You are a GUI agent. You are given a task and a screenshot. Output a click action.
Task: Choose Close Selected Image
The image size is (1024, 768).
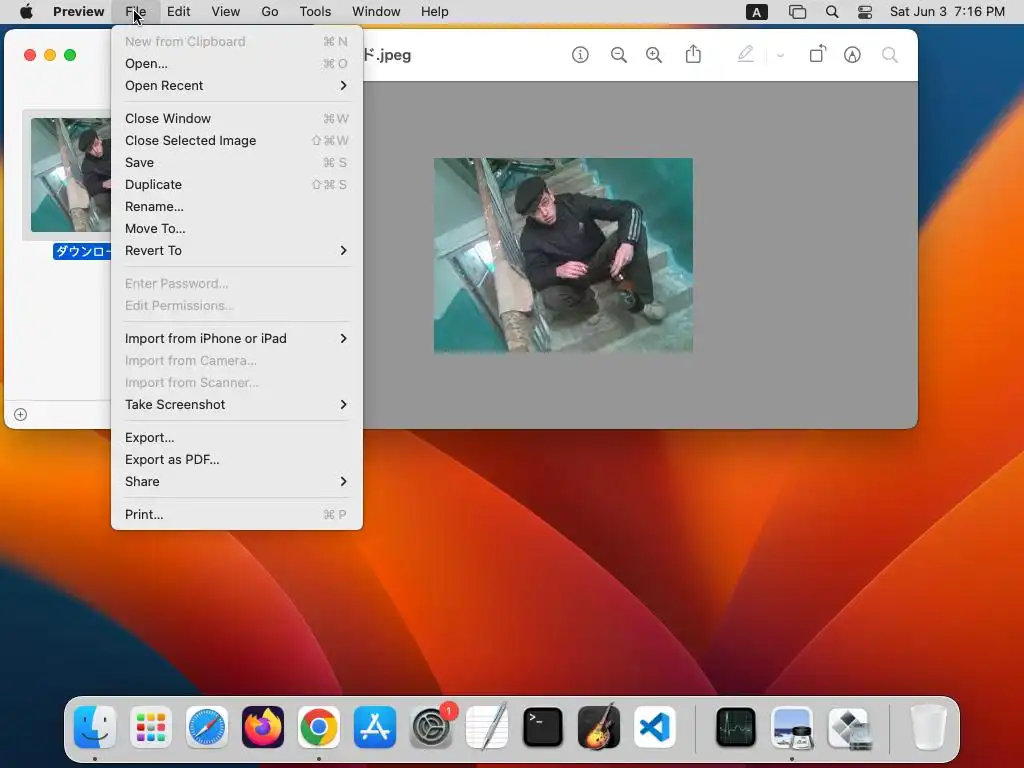tap(236, 140)
